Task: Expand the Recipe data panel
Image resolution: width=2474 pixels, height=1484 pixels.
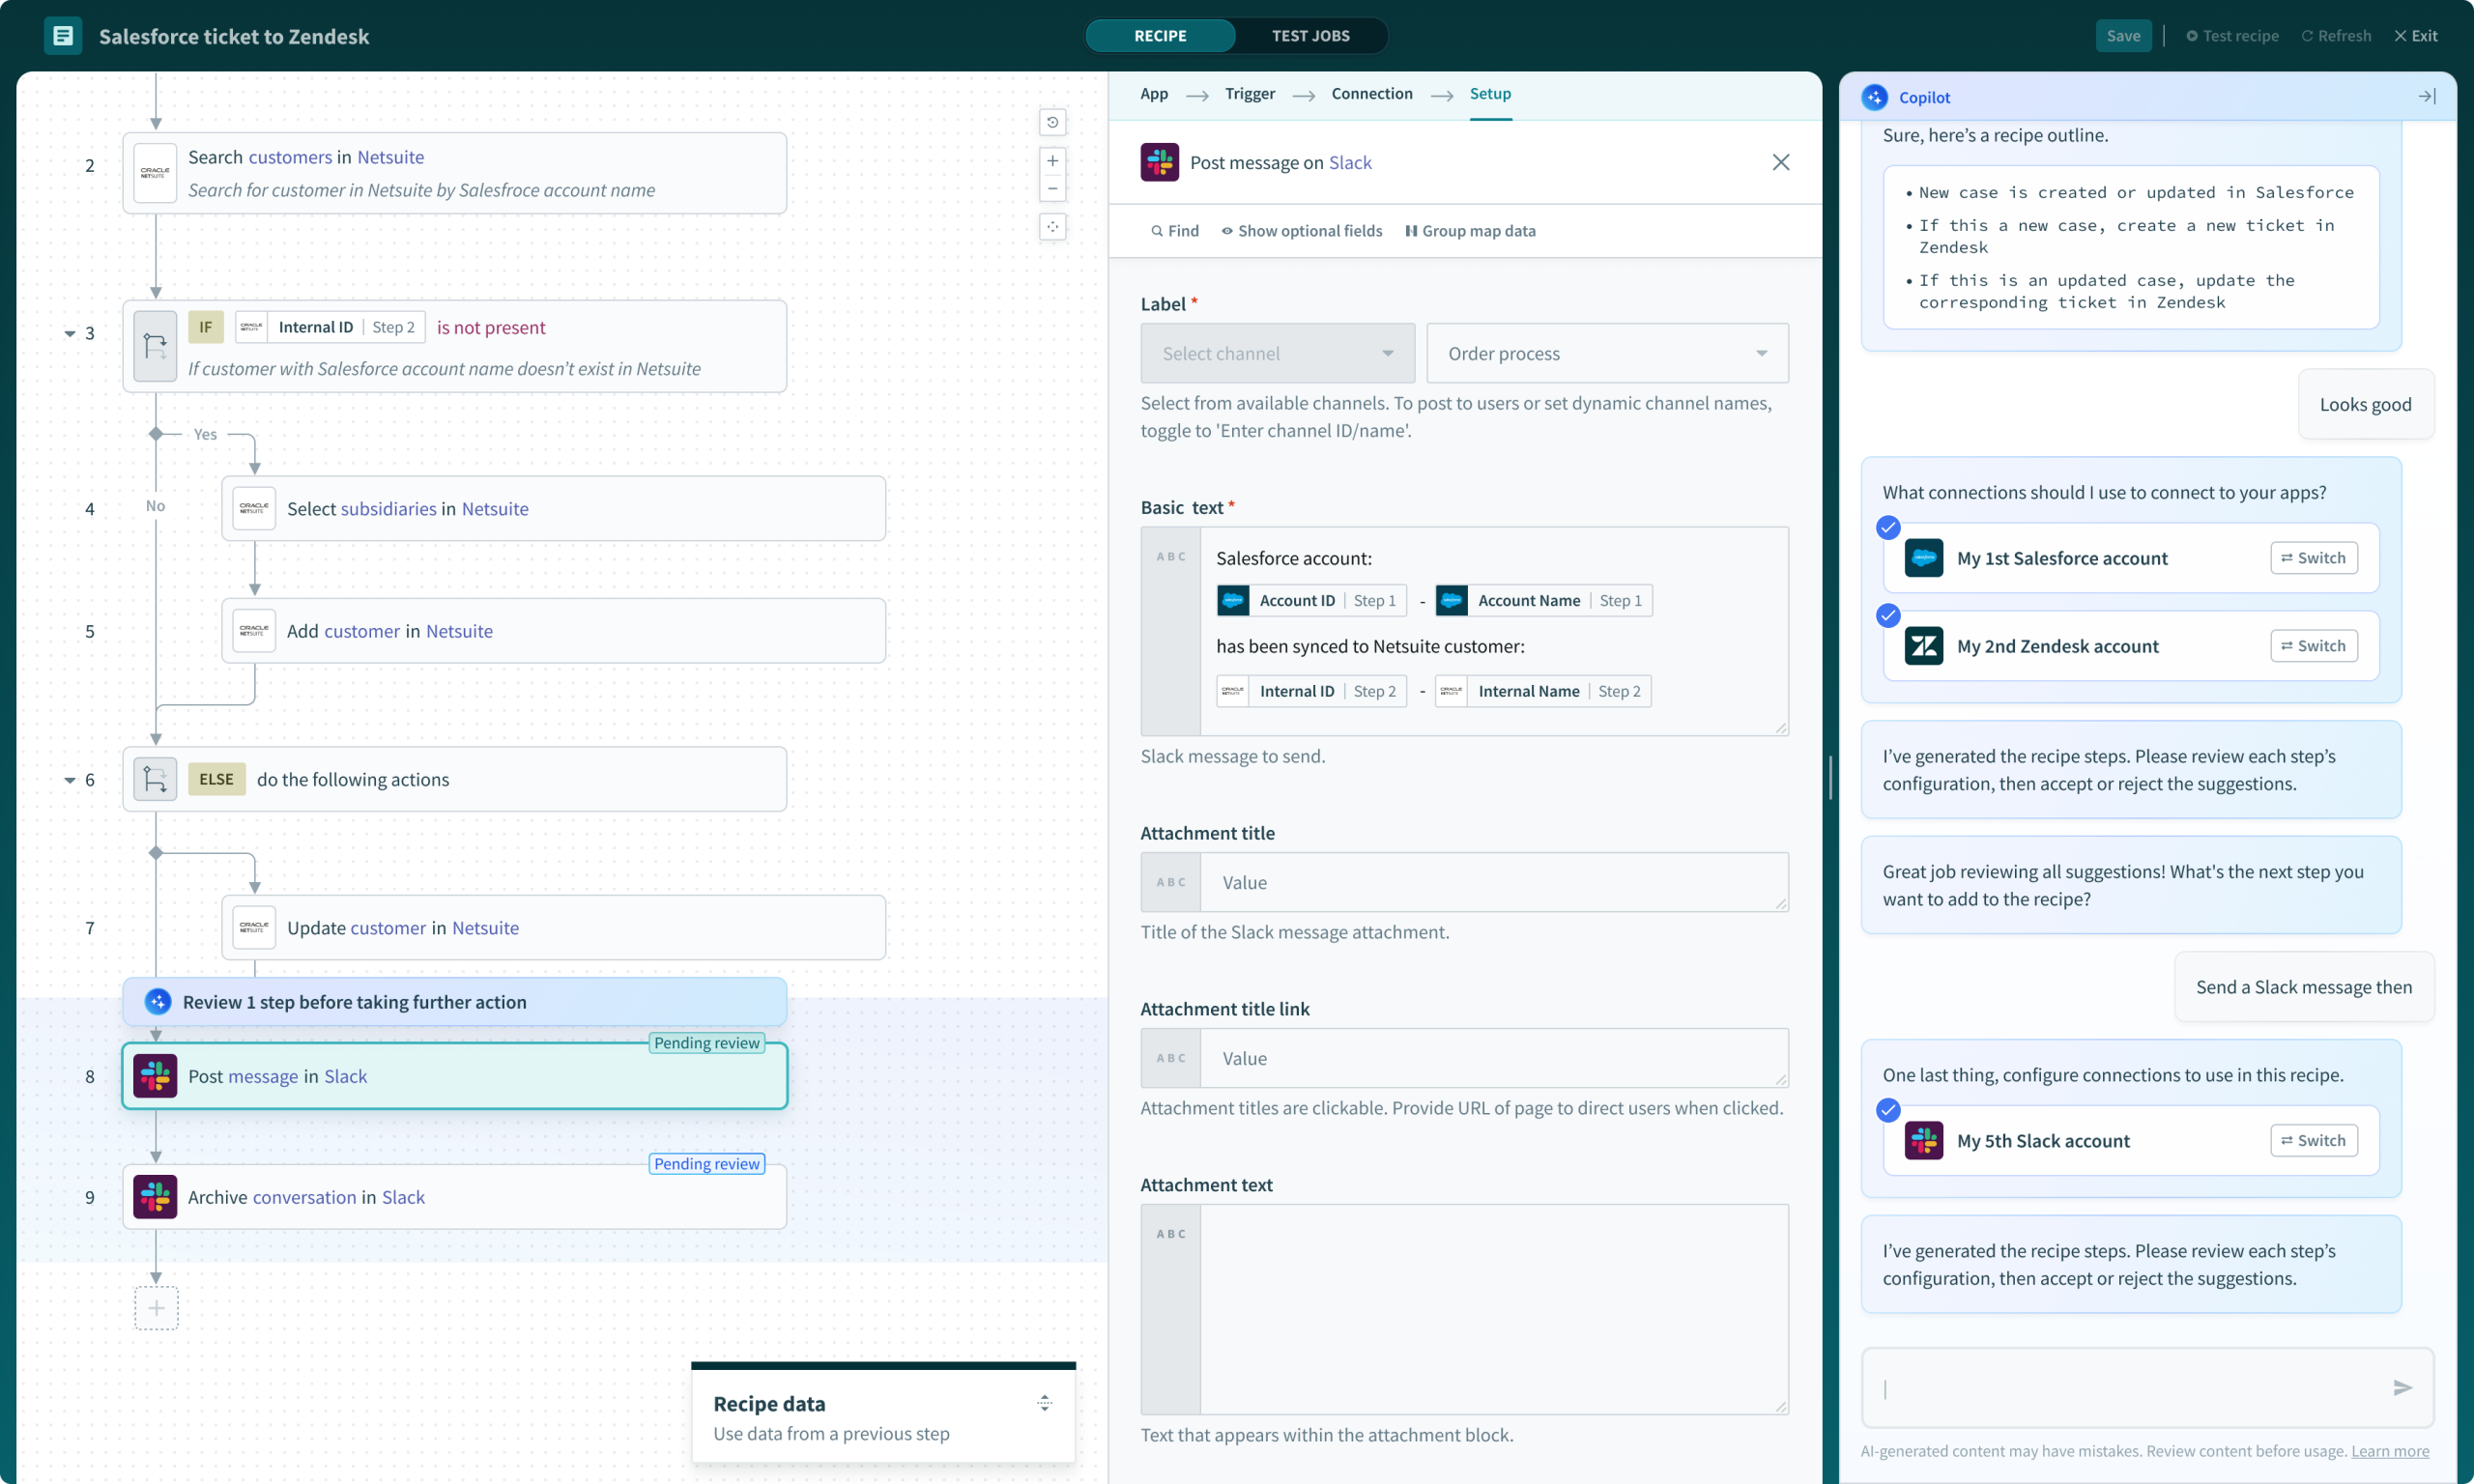Action: click(1044, 1403)
